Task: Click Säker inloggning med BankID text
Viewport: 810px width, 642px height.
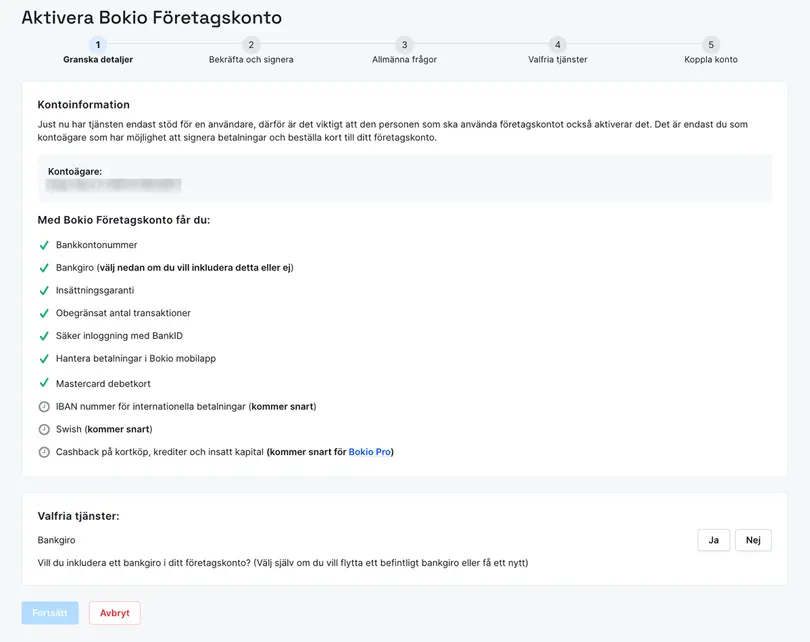Action: (x=119, y=336)
